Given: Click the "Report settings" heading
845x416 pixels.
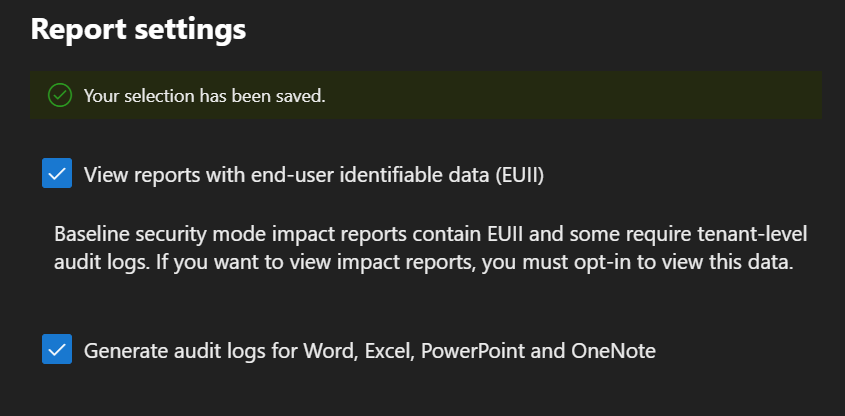Looking at the screenshot, I should [138, 29].
